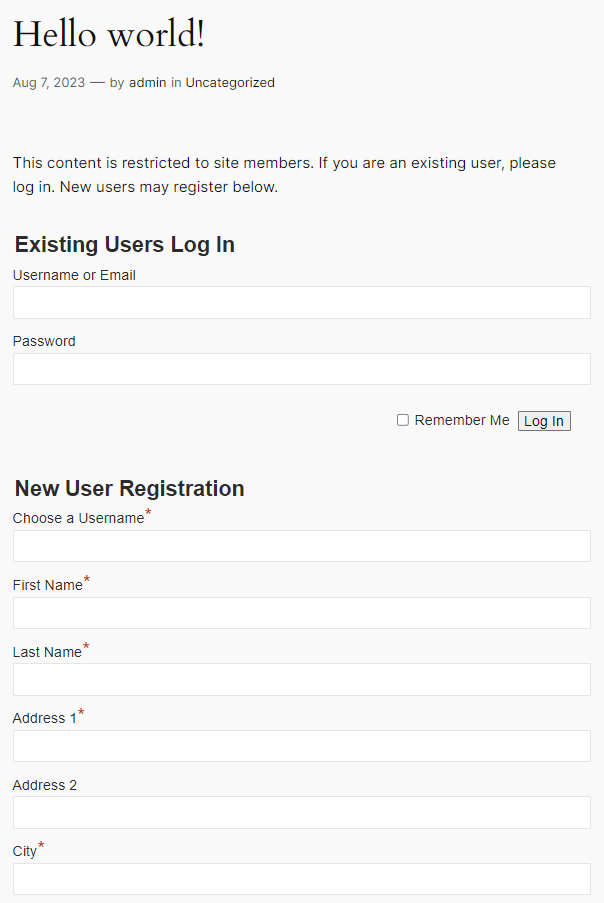The width and height of the screenshot is (604, 903).
Task: Select the First Name input box
Action: coord(301,613)
